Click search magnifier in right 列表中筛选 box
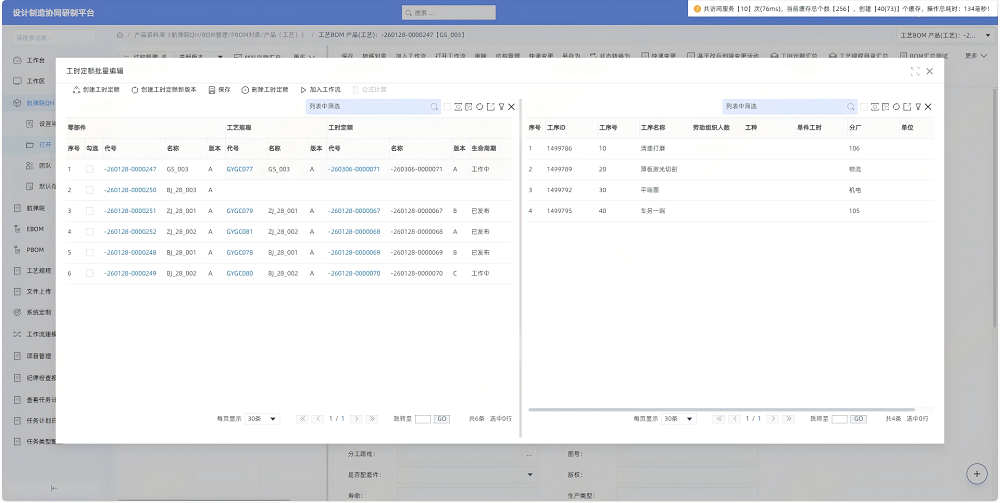The image size is (1000, 503). pyautogui.click(x=851, y=106)
